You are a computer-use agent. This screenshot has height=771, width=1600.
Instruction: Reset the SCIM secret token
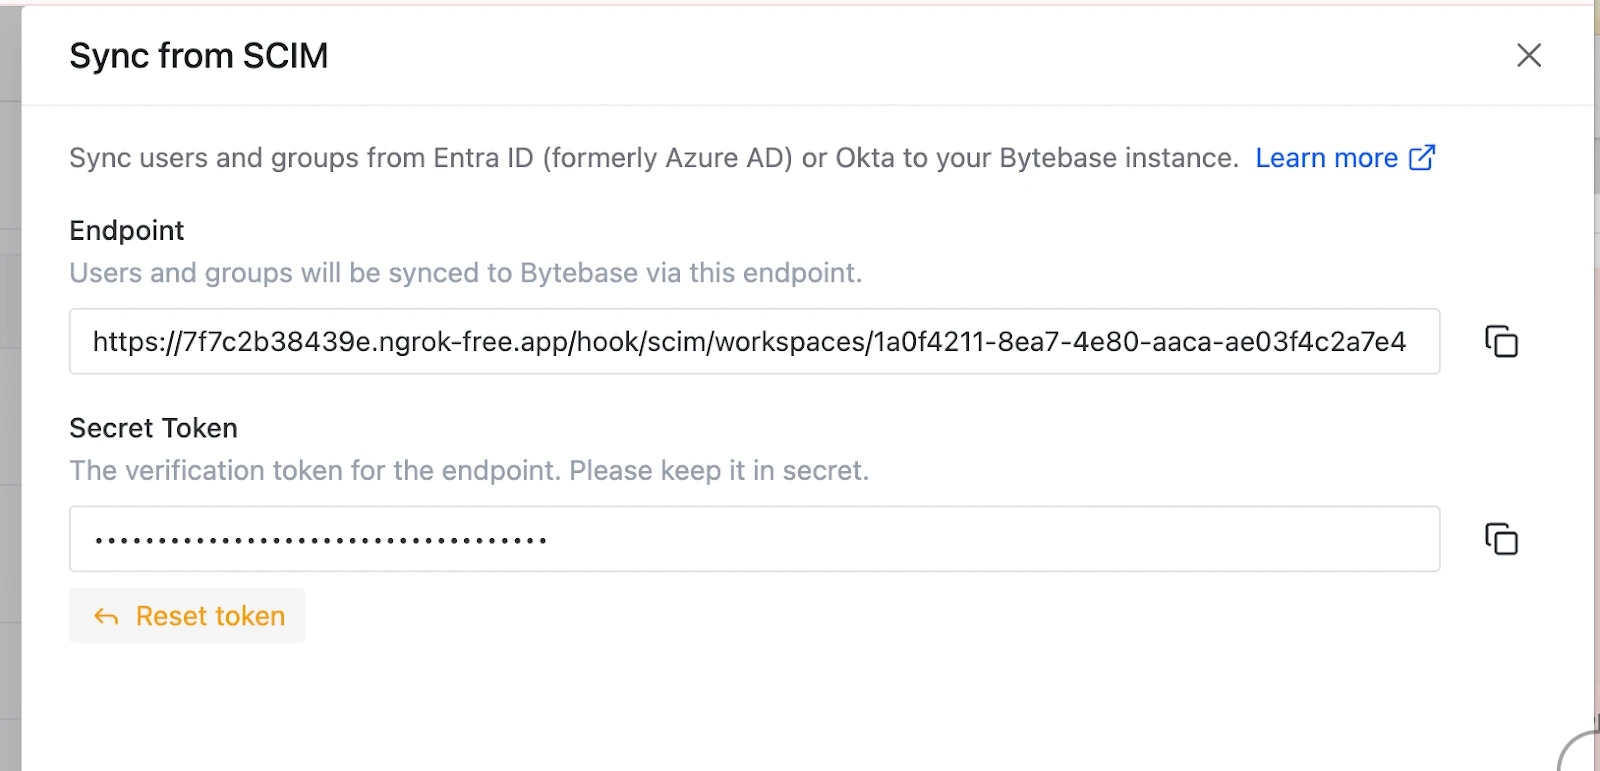(x=186, y=616)
